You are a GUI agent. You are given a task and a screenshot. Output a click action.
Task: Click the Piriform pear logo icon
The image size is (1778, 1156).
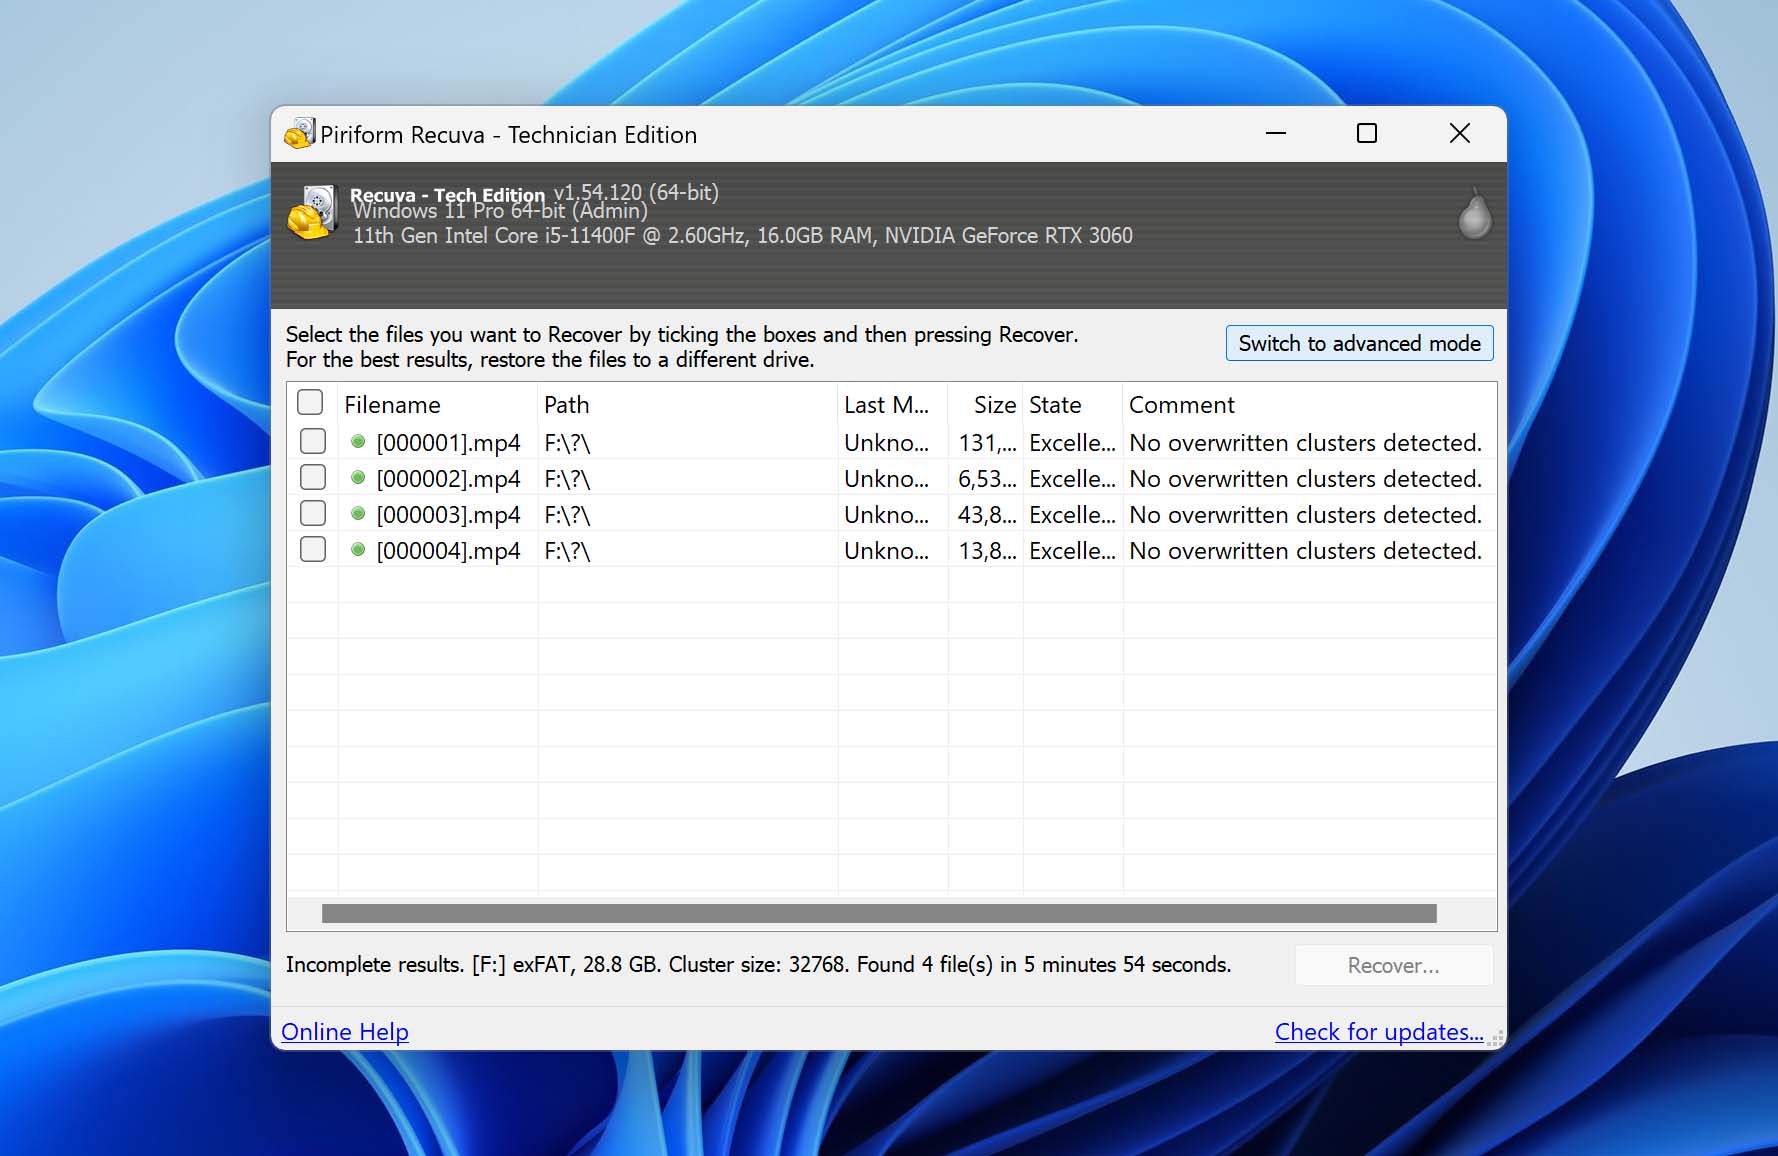click(x=1474, y=214)
